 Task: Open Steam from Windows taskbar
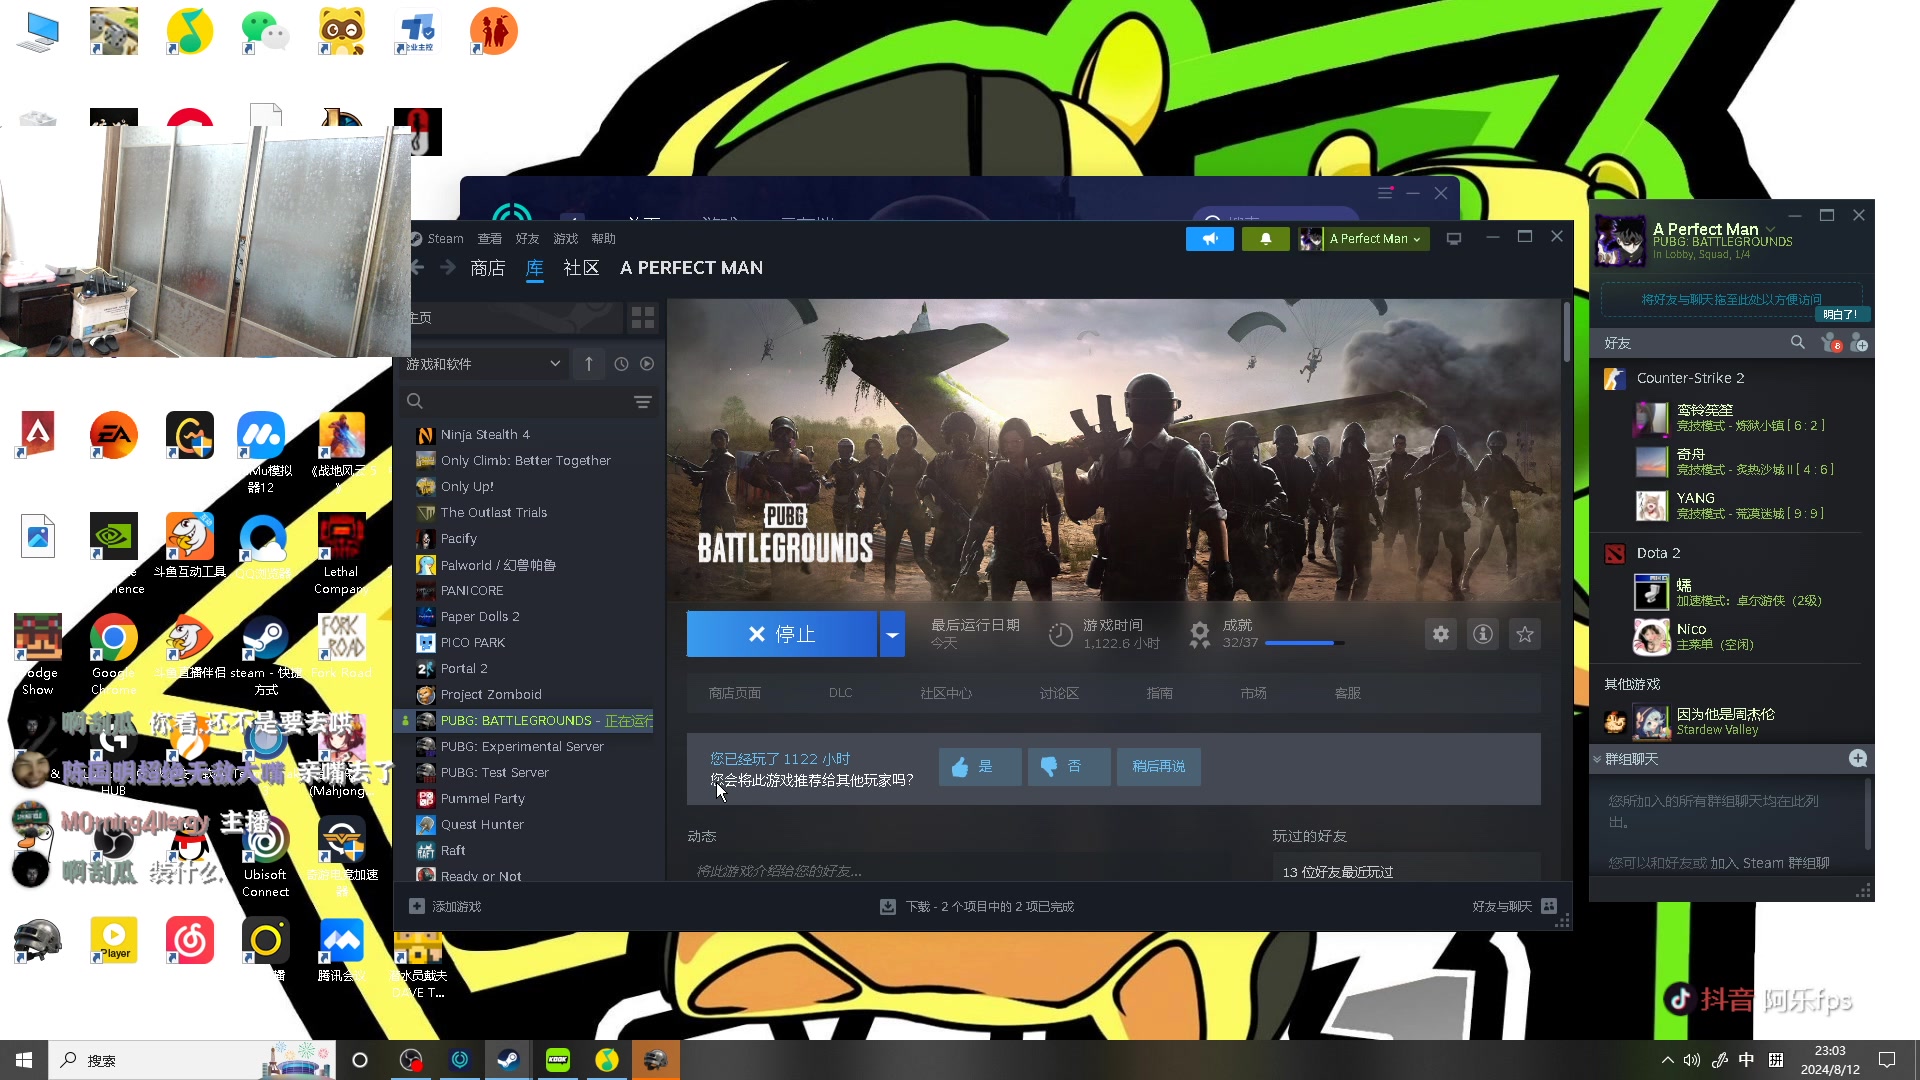coord(508,1060)
